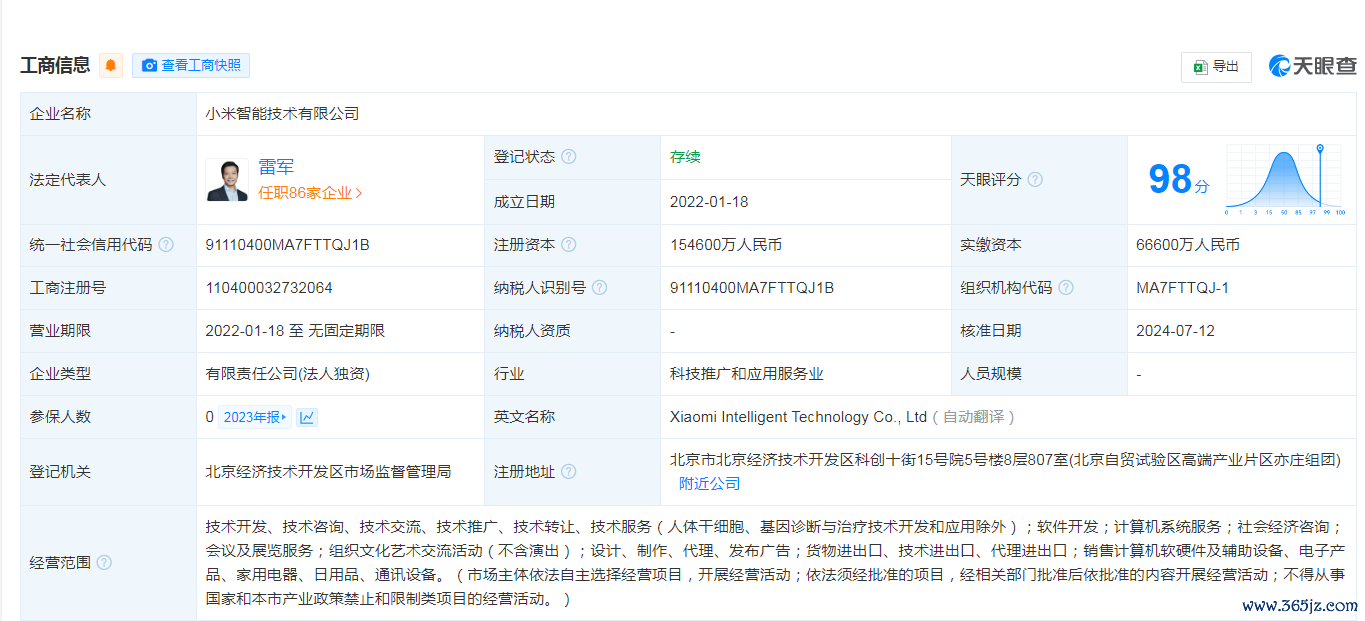The width and height of the screenshot is (1365, 621).
Task: Click the trend chart icon beside 2023年报
Action: tap(307, 417)
